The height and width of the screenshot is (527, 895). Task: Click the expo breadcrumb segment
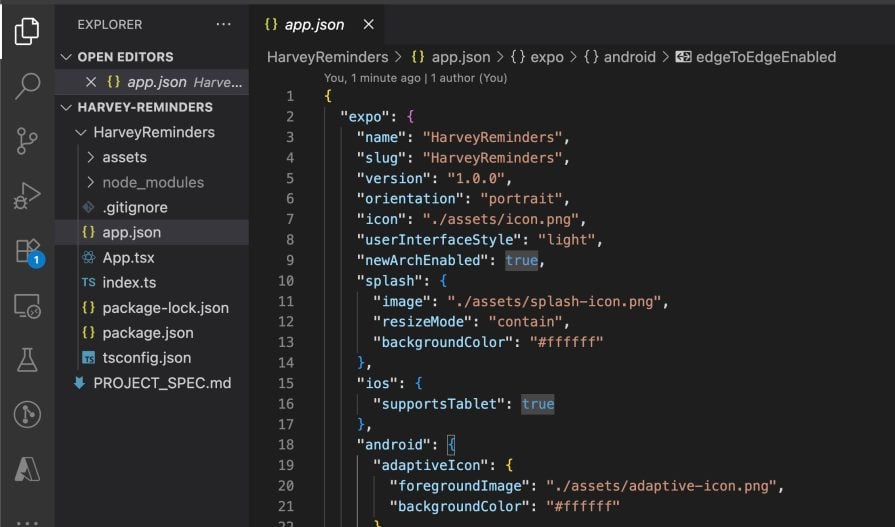546,57
